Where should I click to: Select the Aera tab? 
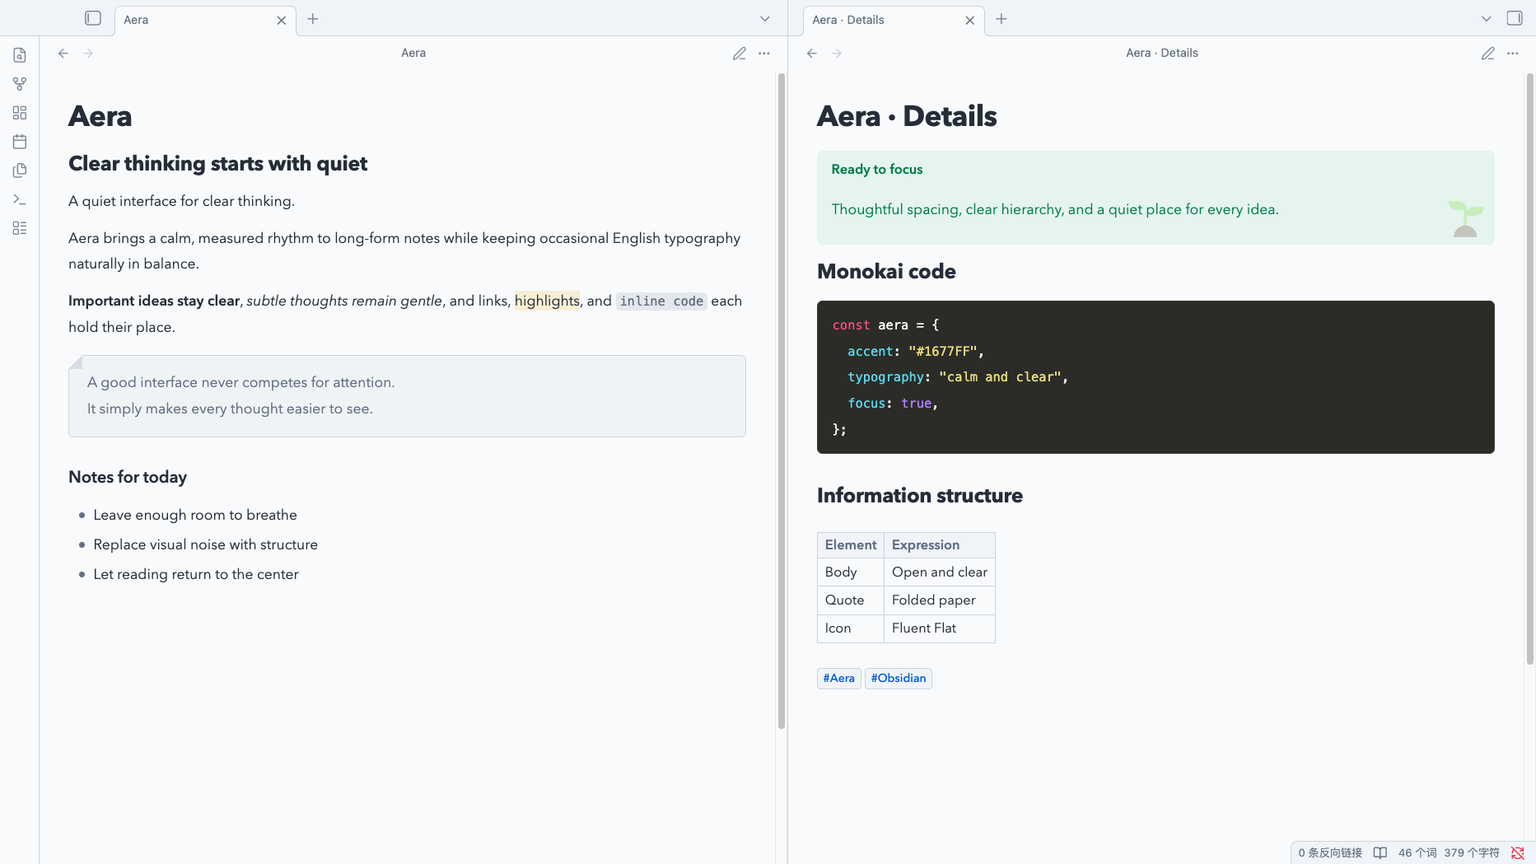pyautogui.click(x=205, y=20)
